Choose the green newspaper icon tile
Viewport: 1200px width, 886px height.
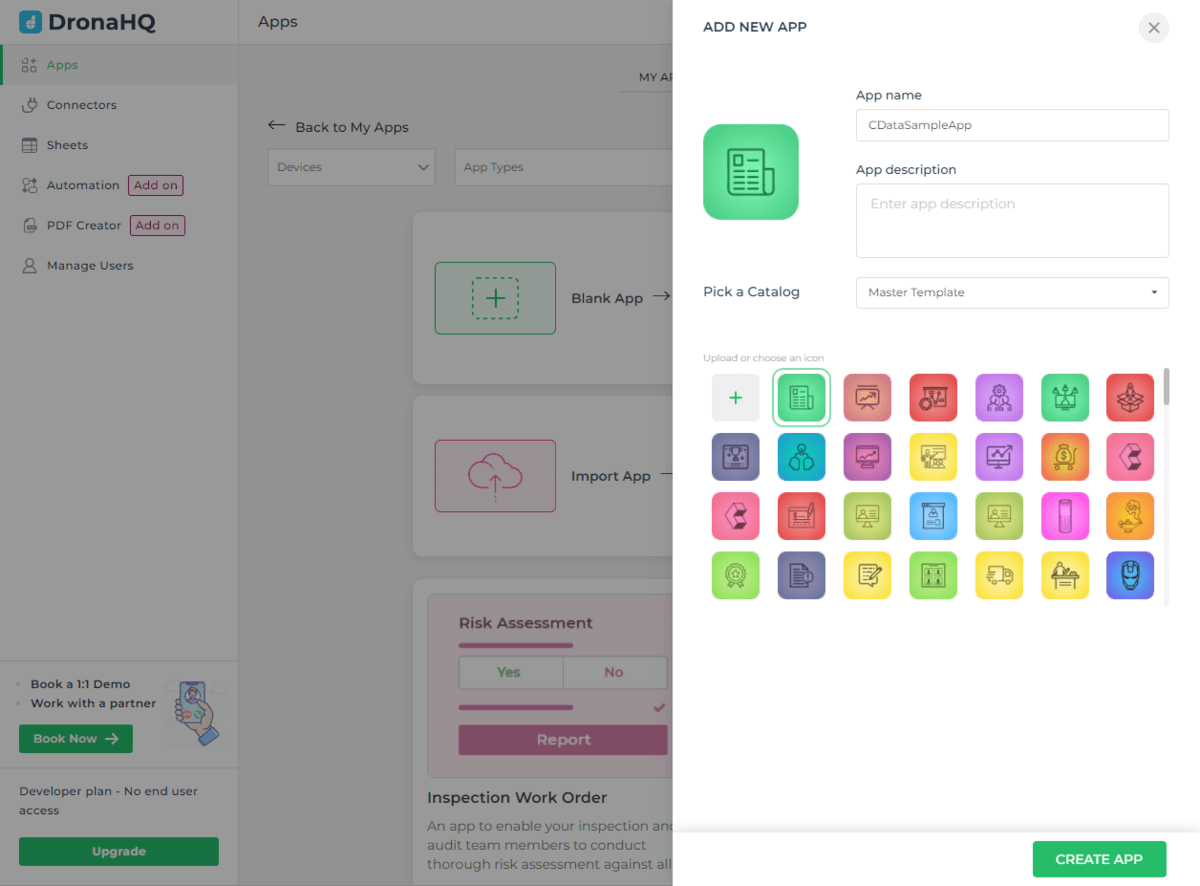click(x=801, y=397)
